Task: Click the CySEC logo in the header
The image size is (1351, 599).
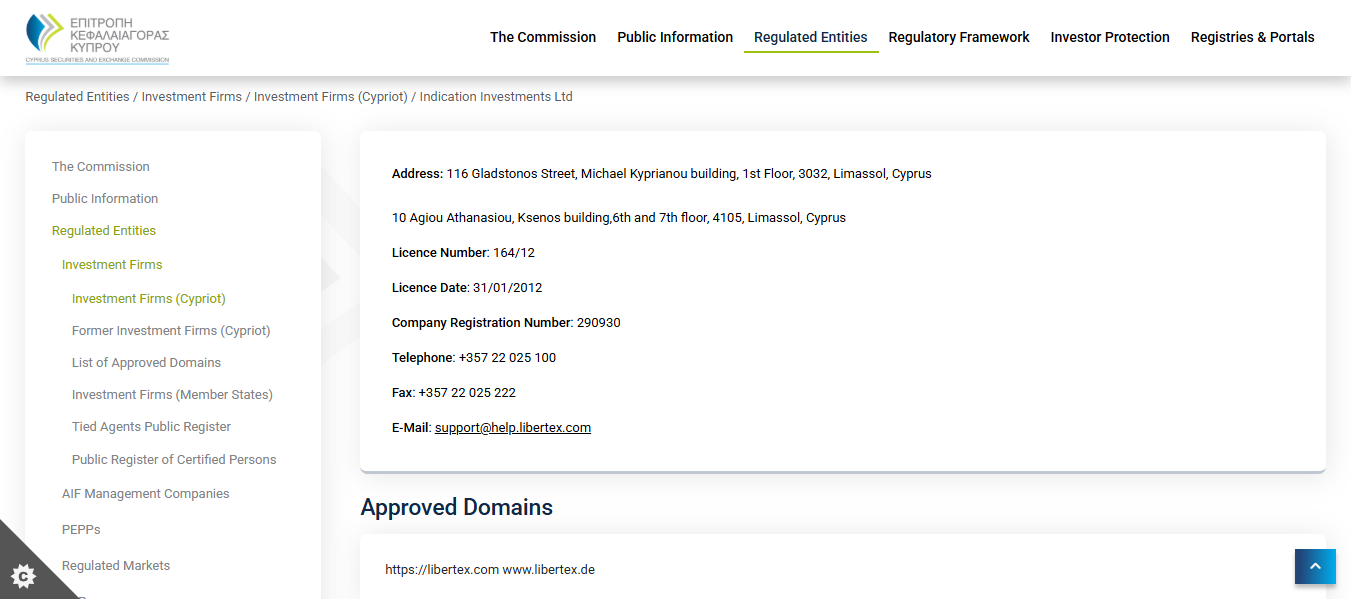Action: (97, 39)
